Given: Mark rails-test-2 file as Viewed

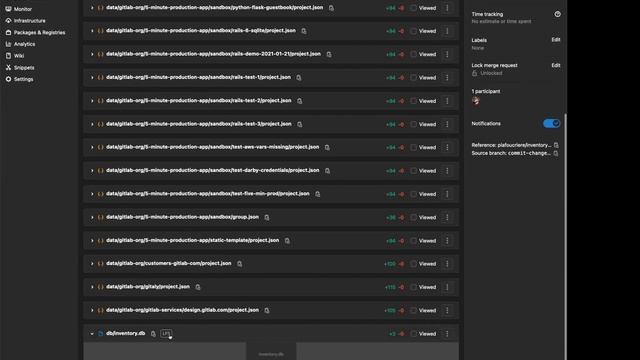Looking at the screenshot, I should click(413, 101).
